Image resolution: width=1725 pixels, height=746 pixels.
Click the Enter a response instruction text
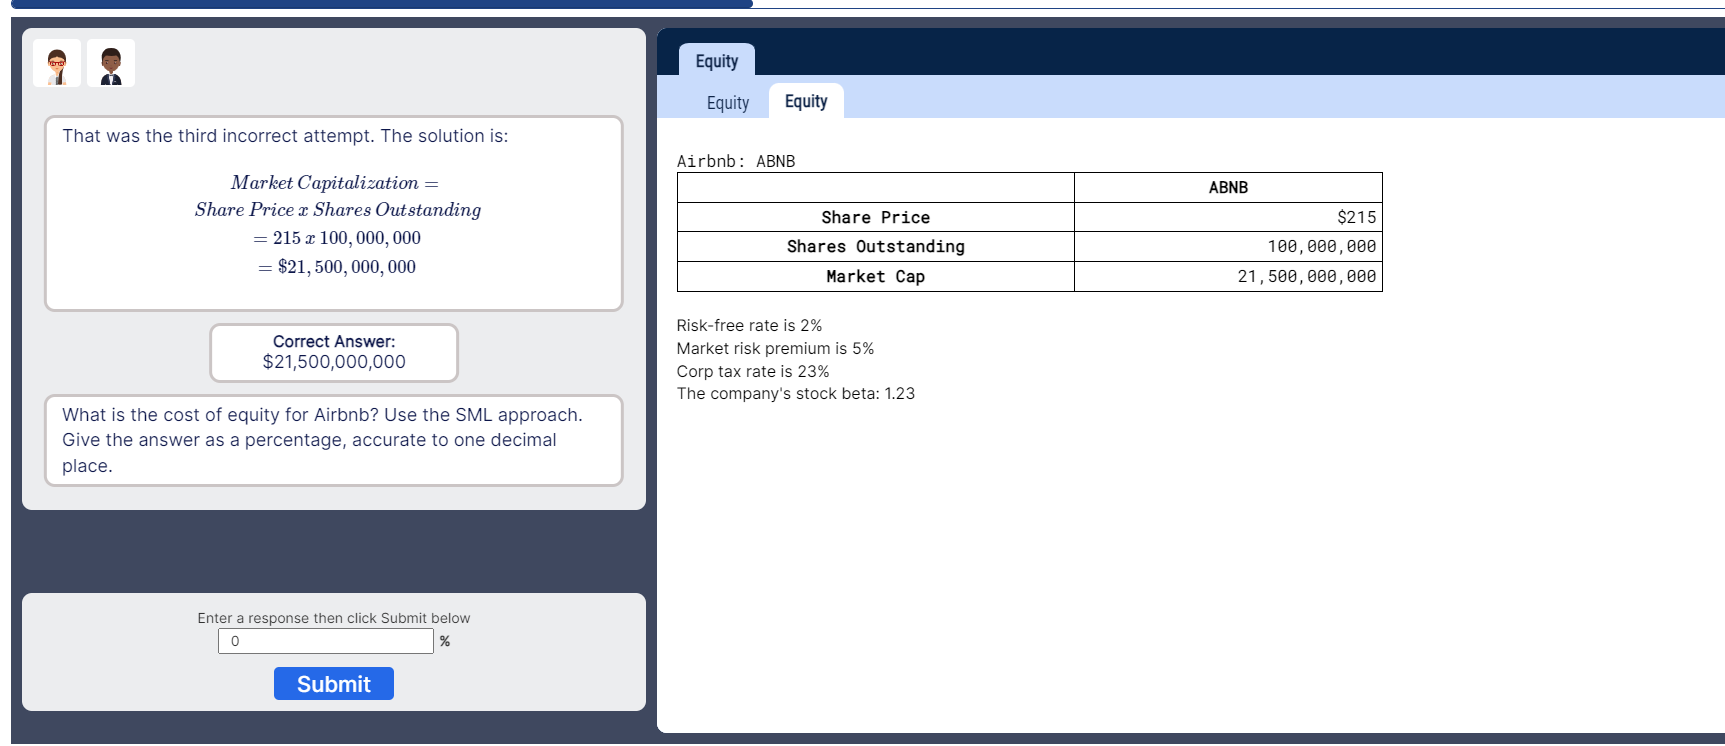pos(334,618)
